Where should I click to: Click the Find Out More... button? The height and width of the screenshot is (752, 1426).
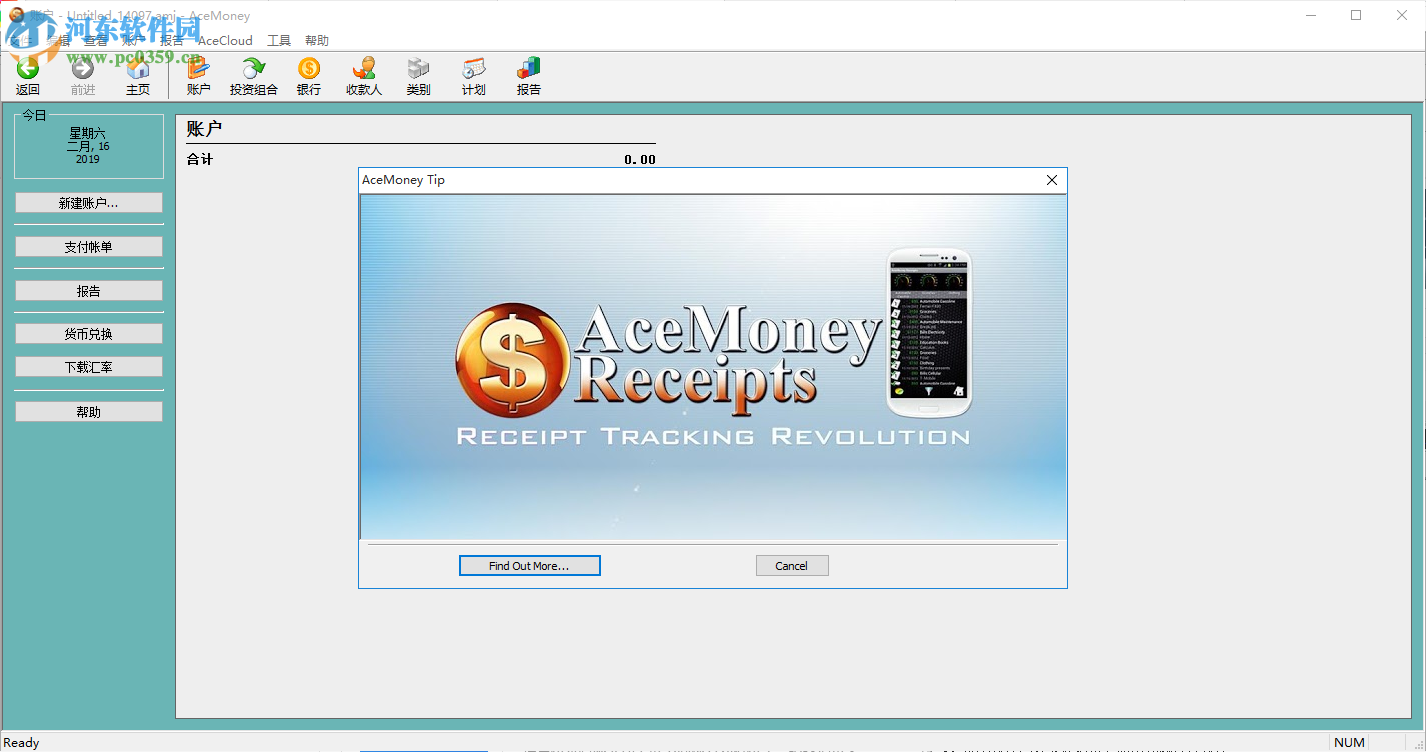530,566
